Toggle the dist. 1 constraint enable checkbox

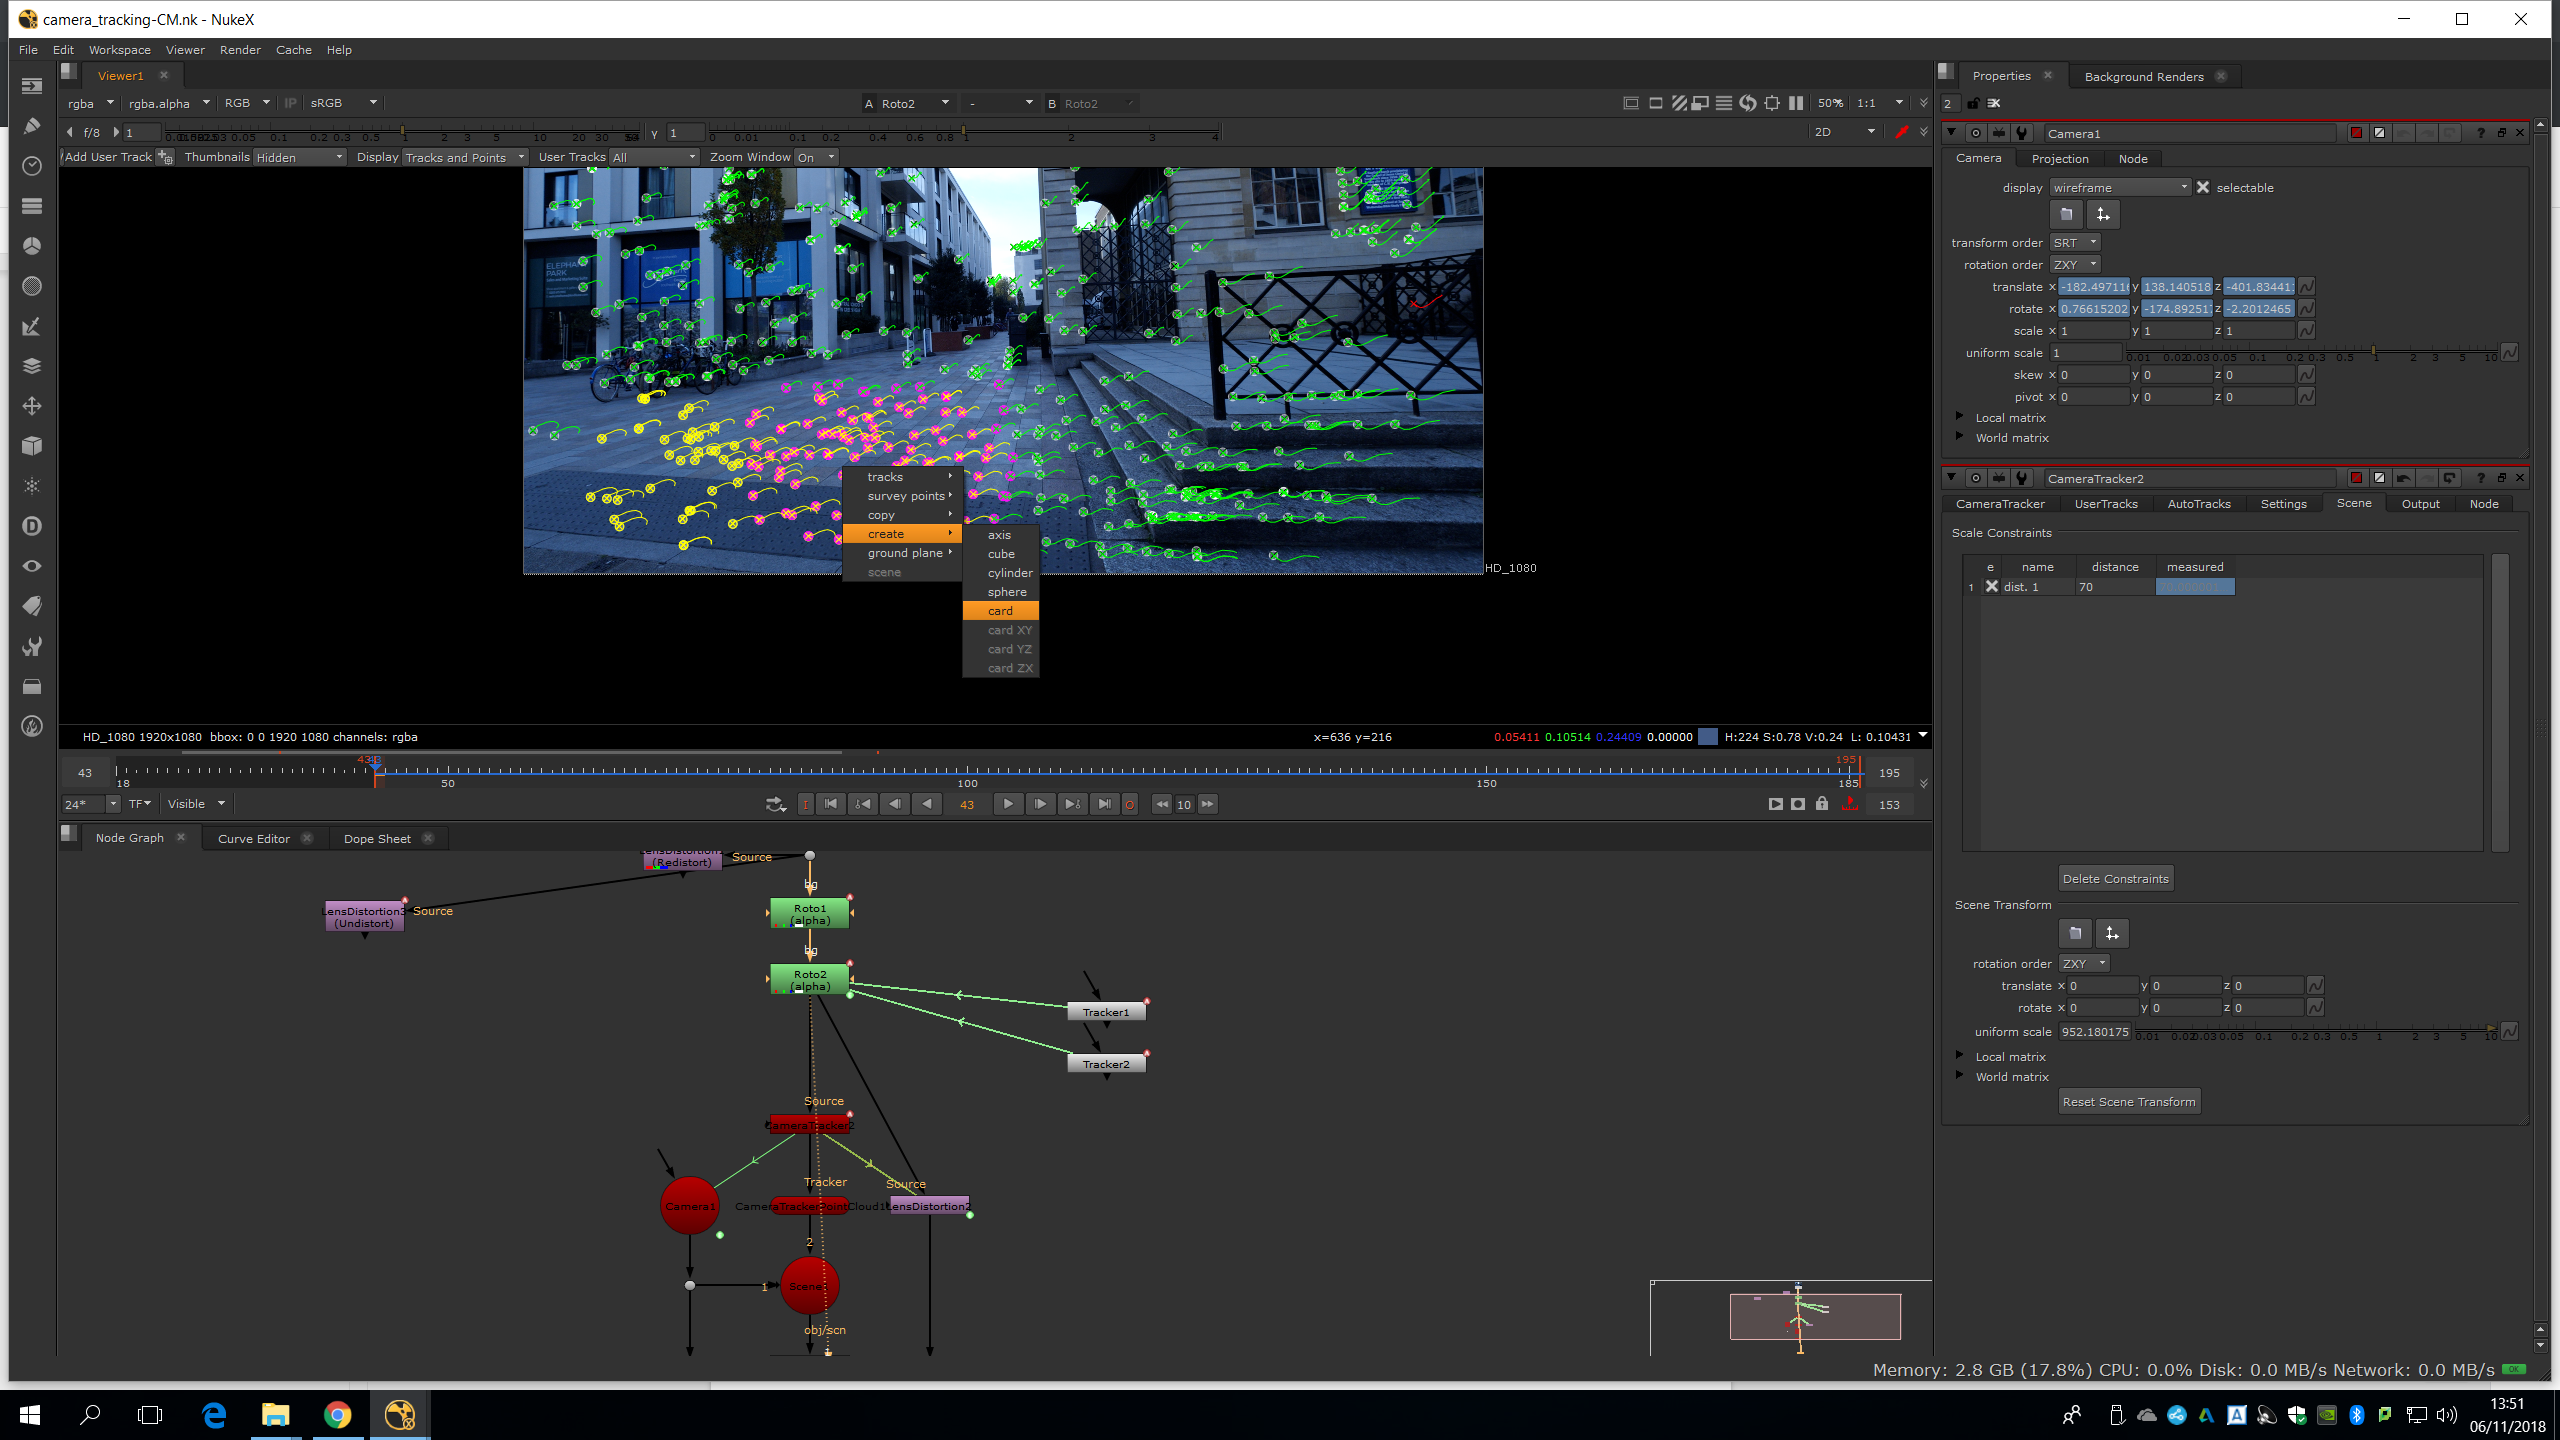1992,587
